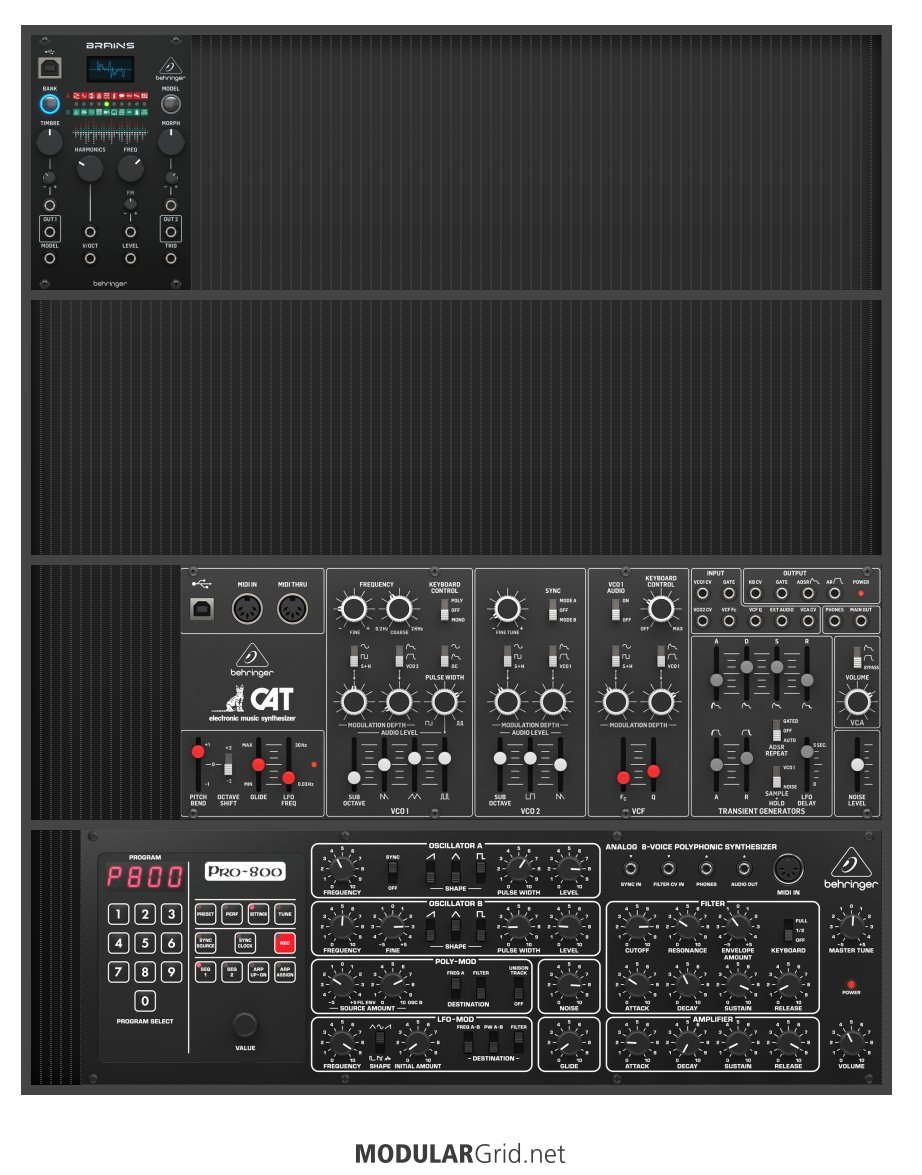Toggle CAT OCTAVE SHIFT switch
The image size is (922, 1175).
coord(228,765)
